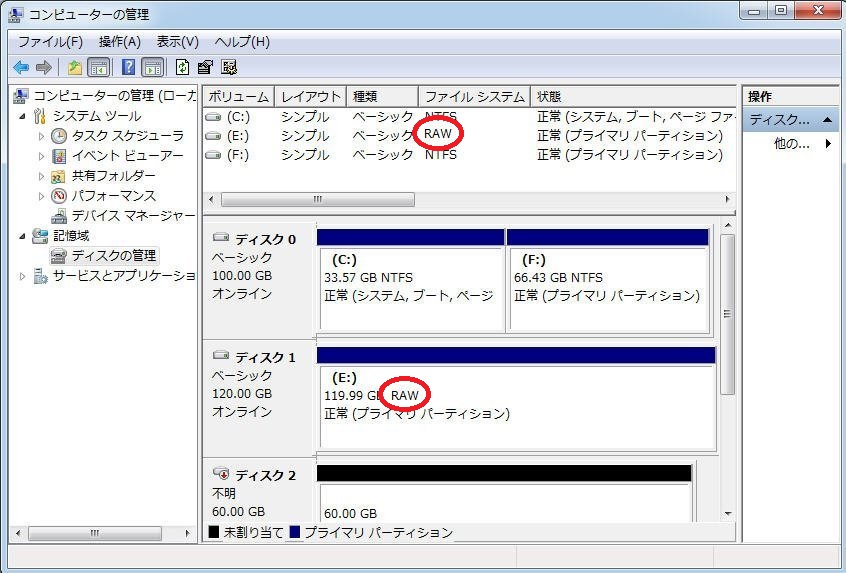Select the (C:) volume row
Image resolution: width=846 pixels, height=573 pixels.
(x=469, y=117)
